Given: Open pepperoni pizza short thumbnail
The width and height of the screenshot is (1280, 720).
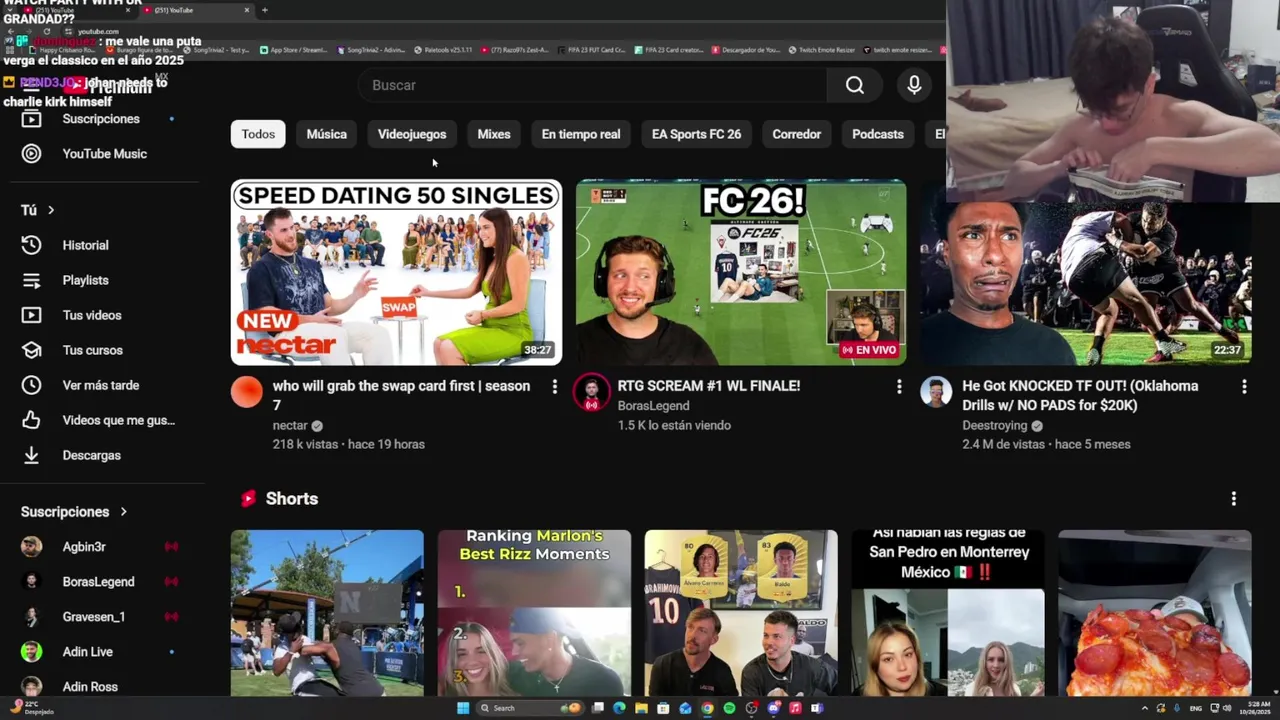Looking at the screenshot, I should click(x=1155, y=612).
